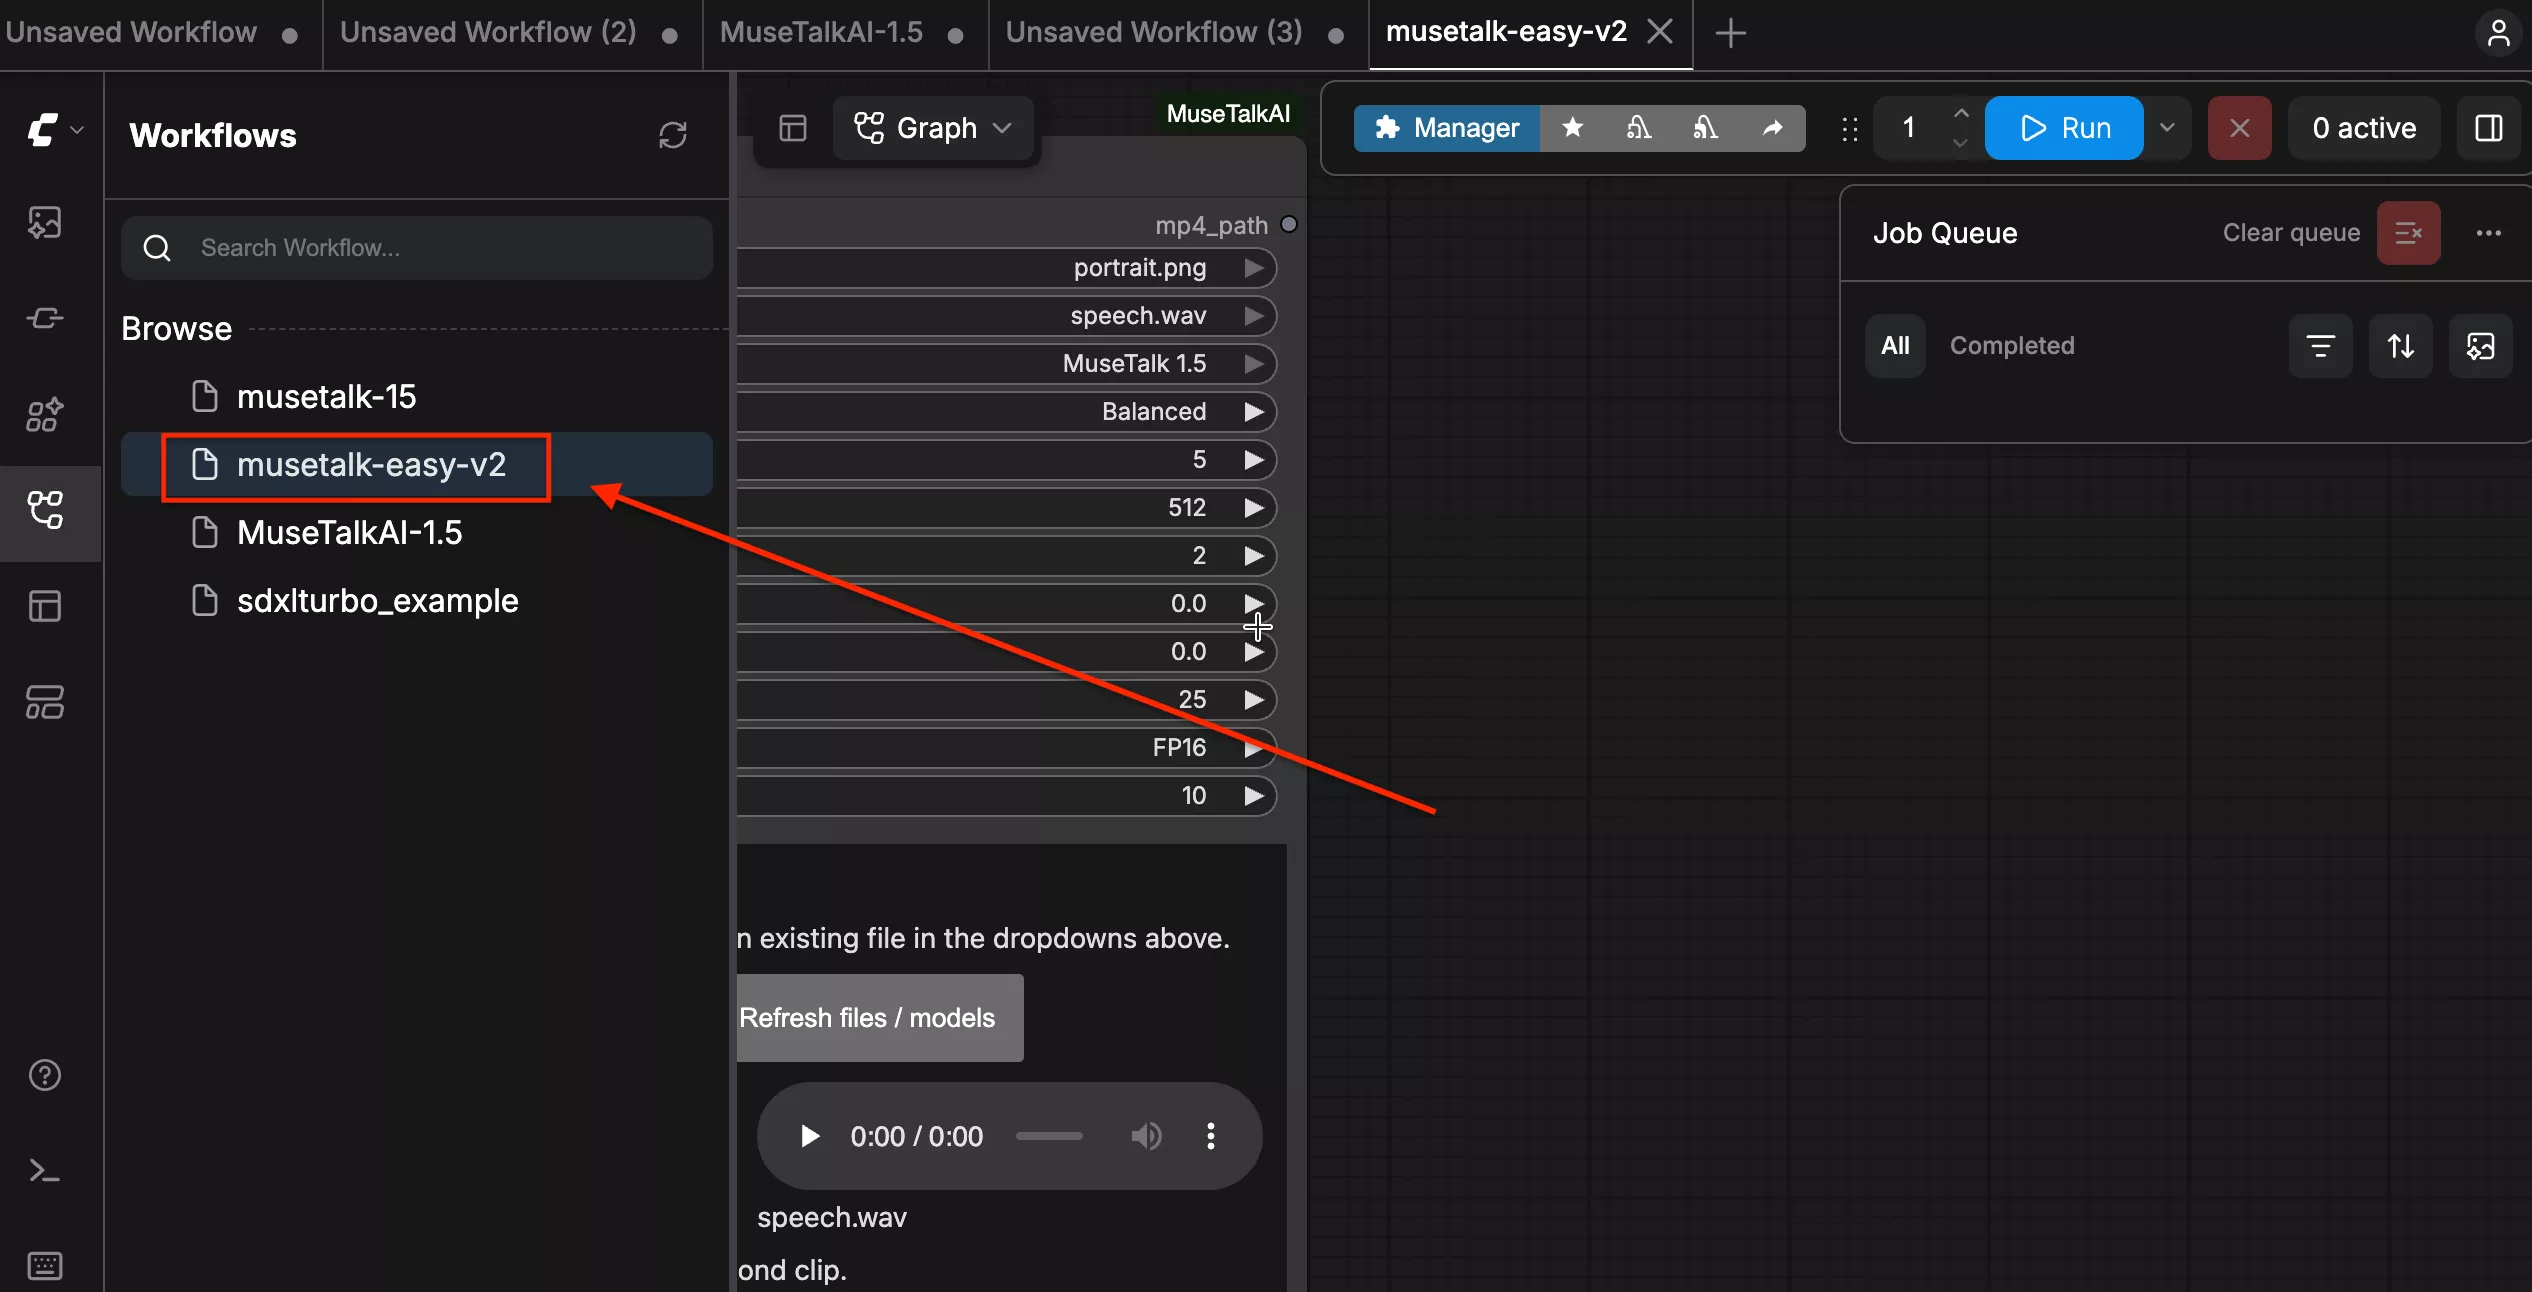This screenshot has height=1292, width=2532.
Task: Toggle the panel icon left of Graph
Action: tap(793, 128)
